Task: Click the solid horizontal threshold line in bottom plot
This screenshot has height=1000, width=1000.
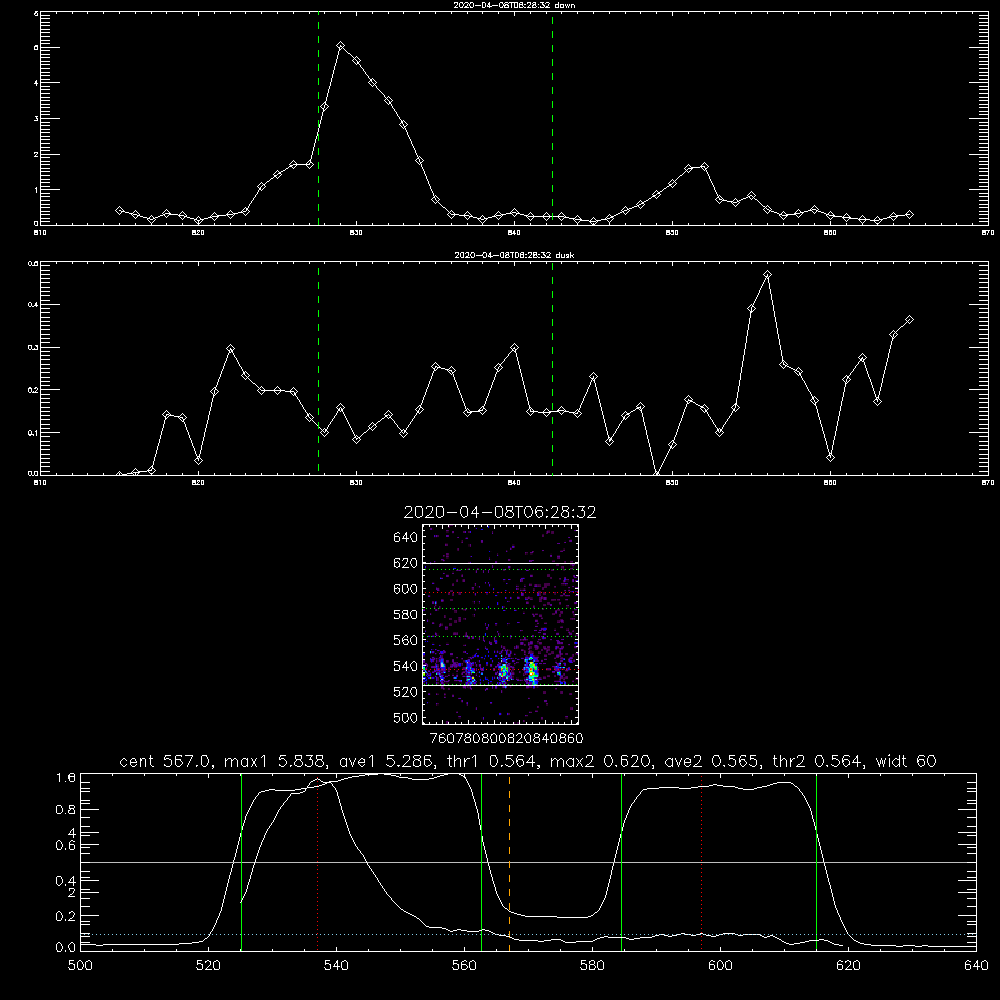Action: coord(528,862)
